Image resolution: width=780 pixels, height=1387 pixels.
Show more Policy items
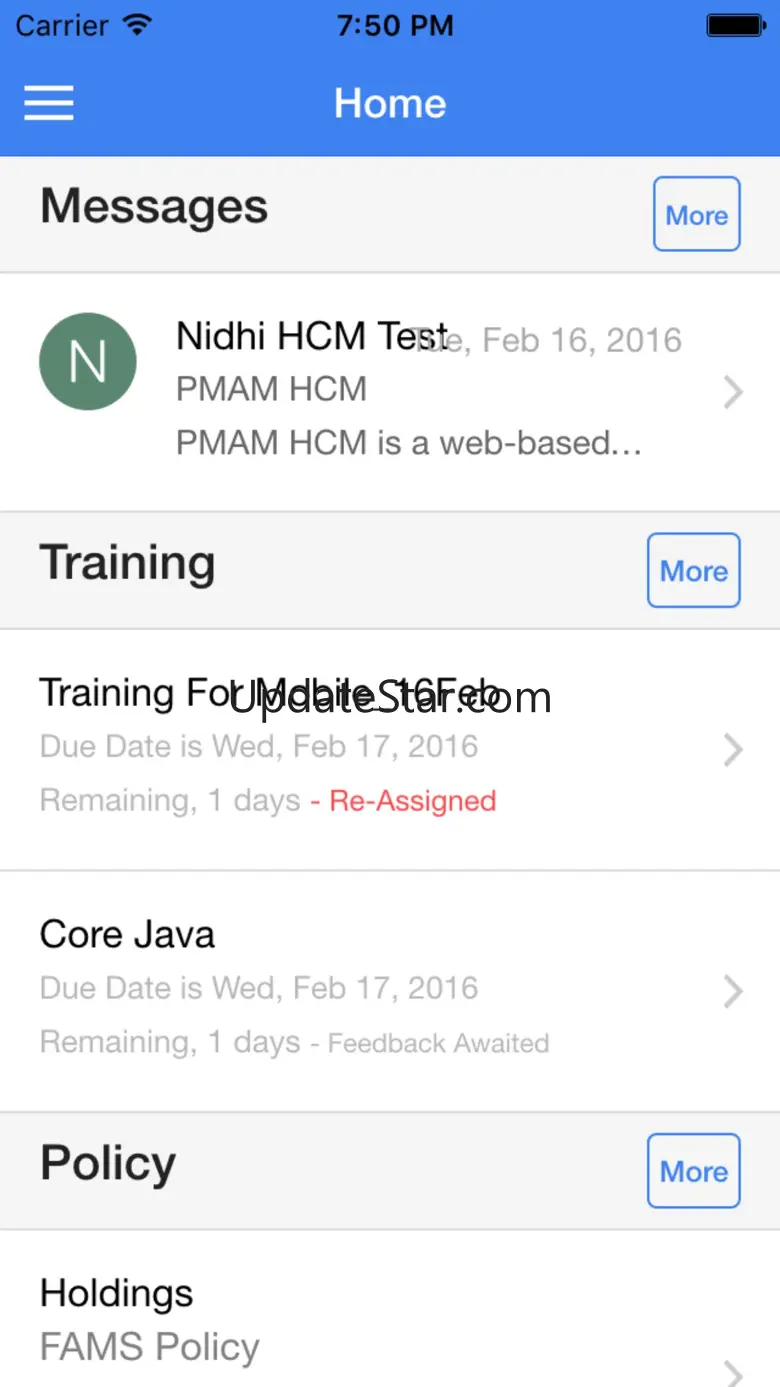(x=693, y=1171)
